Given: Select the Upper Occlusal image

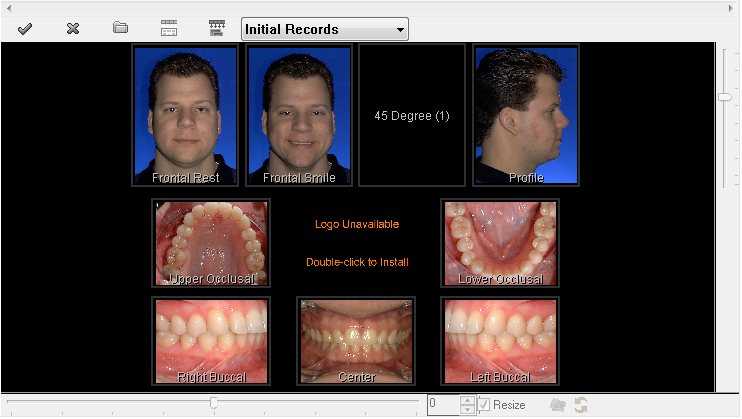Looking at the screenshot, I should (x=211, y=243).
